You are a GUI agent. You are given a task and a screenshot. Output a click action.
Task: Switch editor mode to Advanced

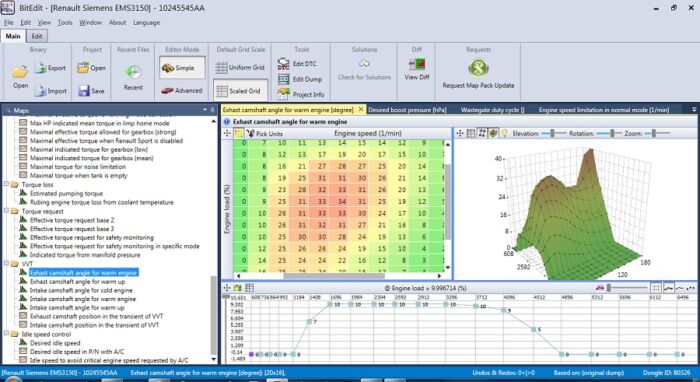[182, 91]
